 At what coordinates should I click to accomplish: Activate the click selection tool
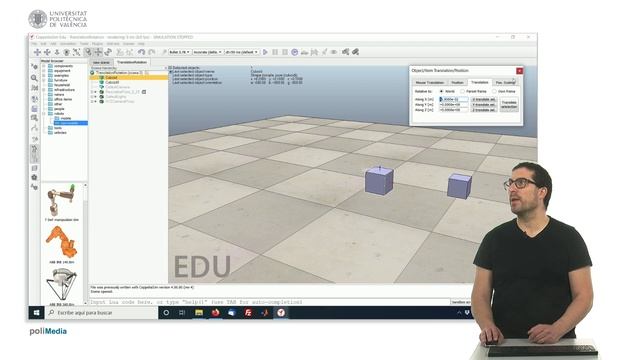coord(88,52)
